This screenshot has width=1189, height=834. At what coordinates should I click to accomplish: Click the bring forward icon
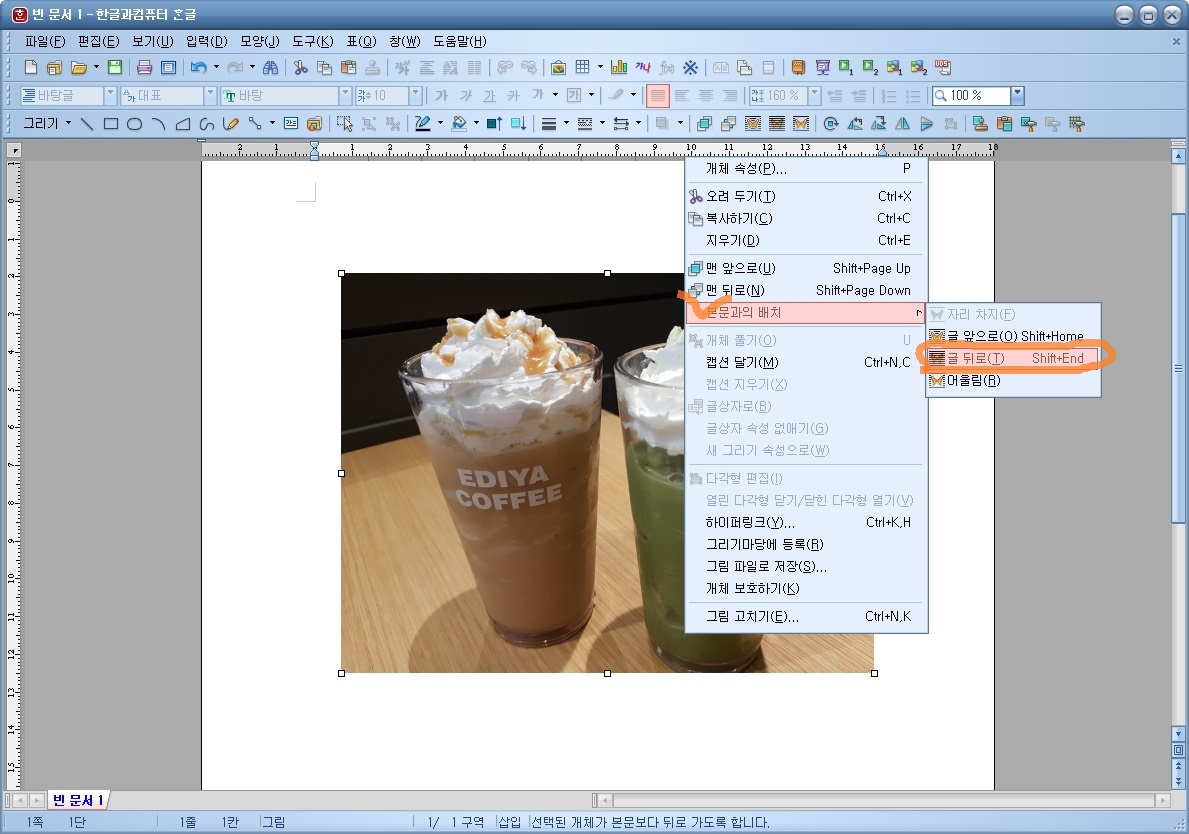point(704,124)
